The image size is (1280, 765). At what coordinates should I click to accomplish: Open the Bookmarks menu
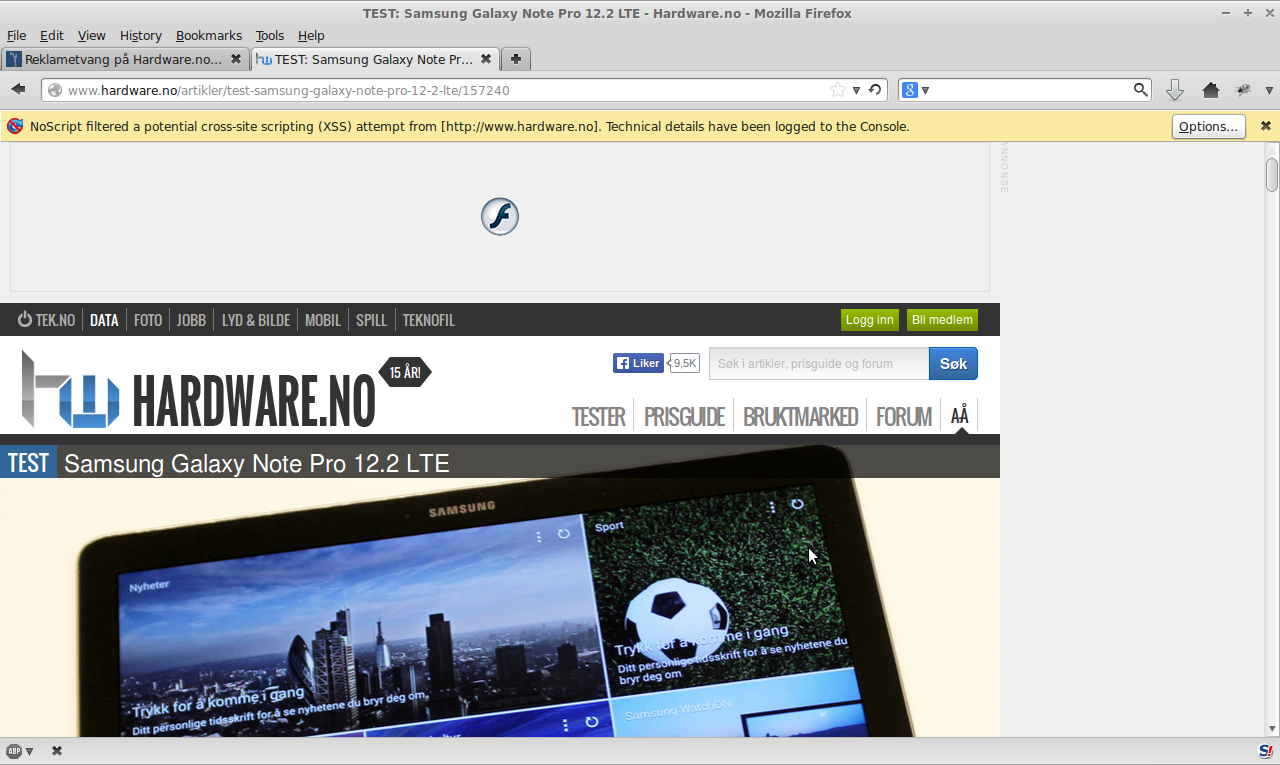[x=209, y=35]
